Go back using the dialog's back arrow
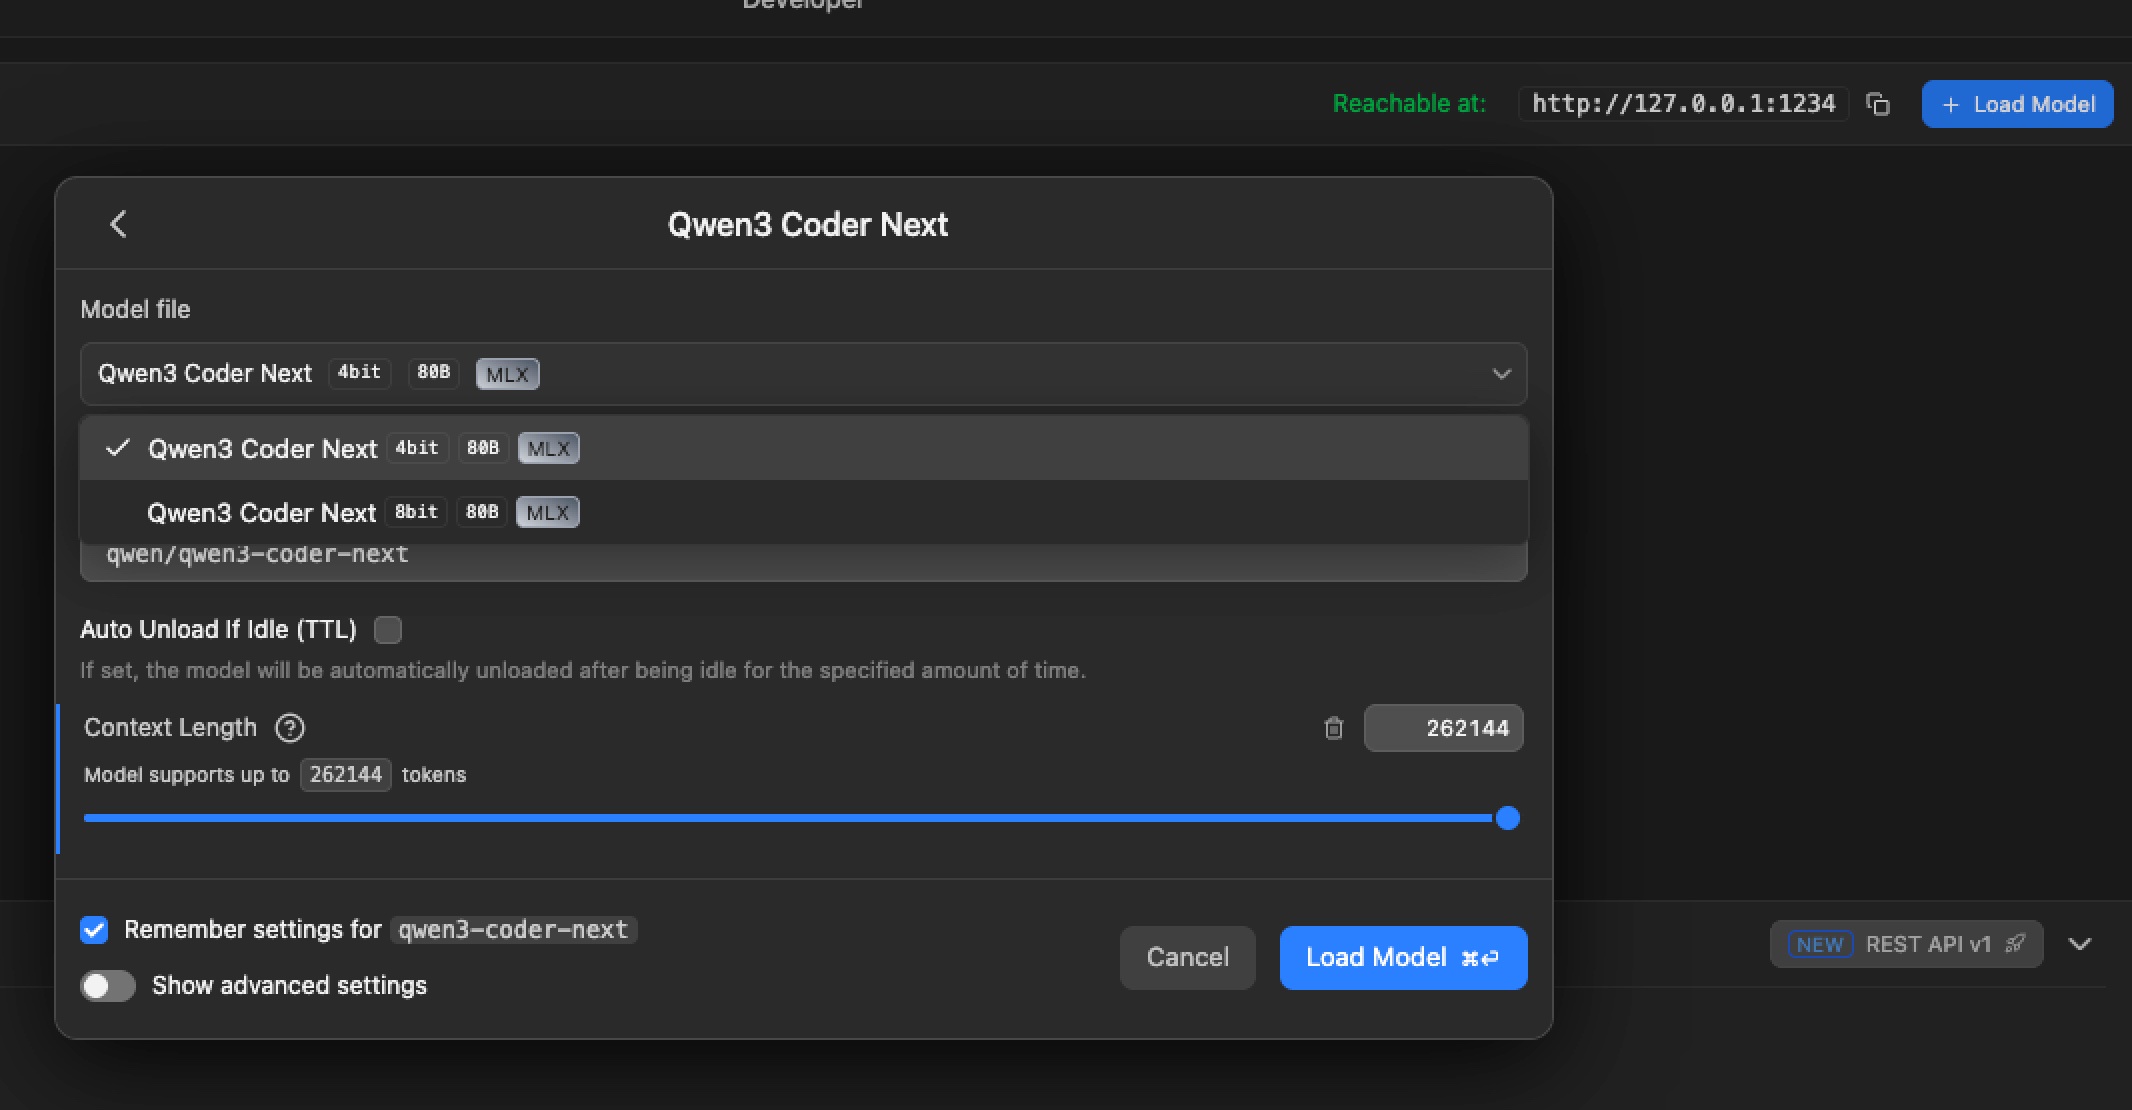Screen dimensions: 2132x1110 pyautogui.click(x=118, y=224)
